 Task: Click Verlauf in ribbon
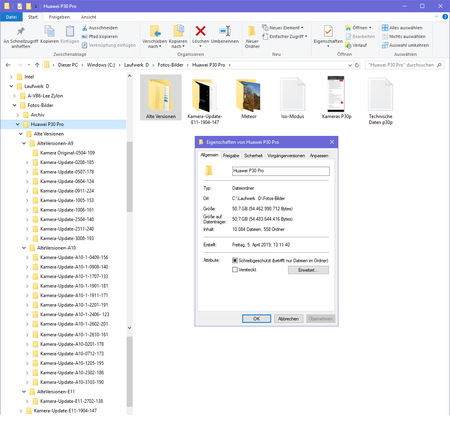pos(356,45)
